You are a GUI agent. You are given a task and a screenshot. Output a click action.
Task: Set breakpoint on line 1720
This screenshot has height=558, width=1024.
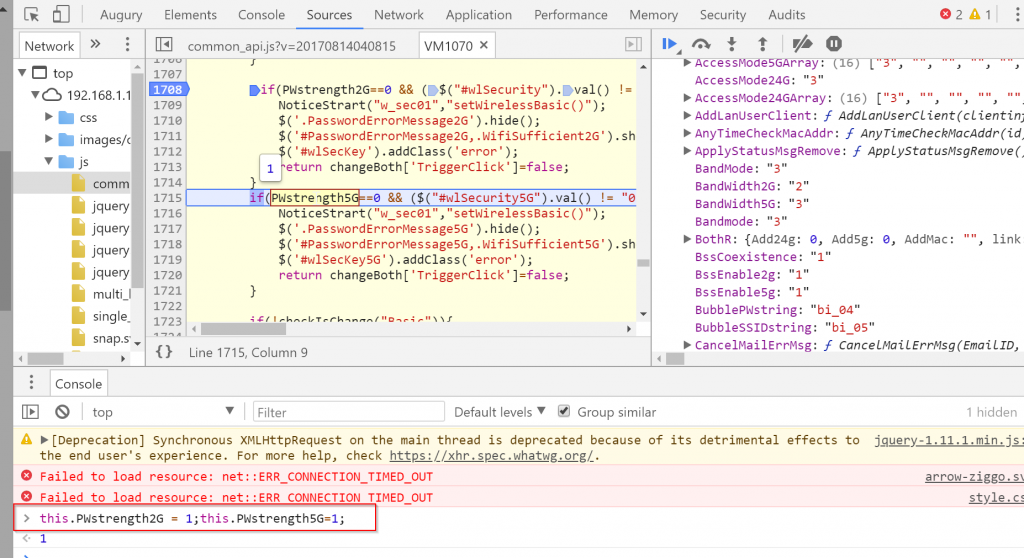coord(168,275)
